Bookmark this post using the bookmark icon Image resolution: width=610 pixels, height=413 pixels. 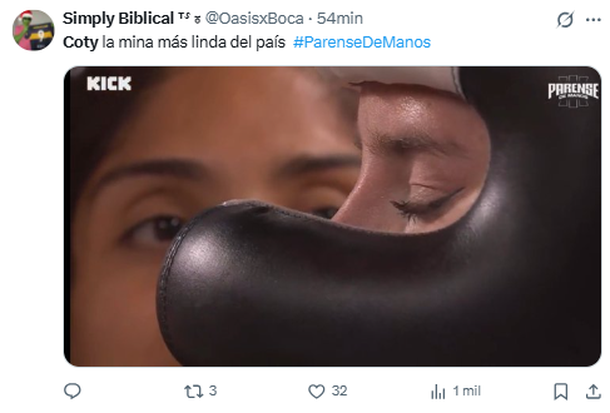561,391
